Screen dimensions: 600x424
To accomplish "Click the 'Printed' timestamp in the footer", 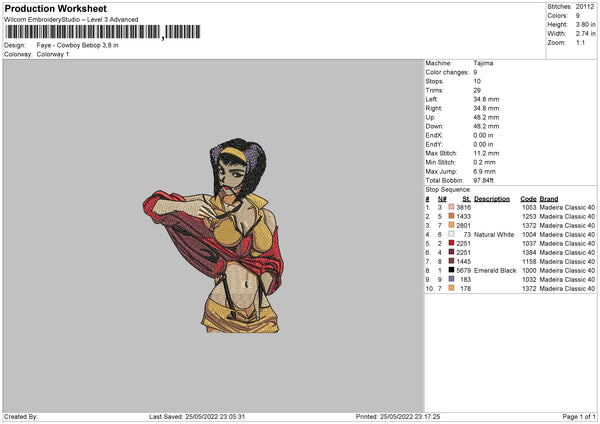I will pyautogui.click(x=398, y=417).
